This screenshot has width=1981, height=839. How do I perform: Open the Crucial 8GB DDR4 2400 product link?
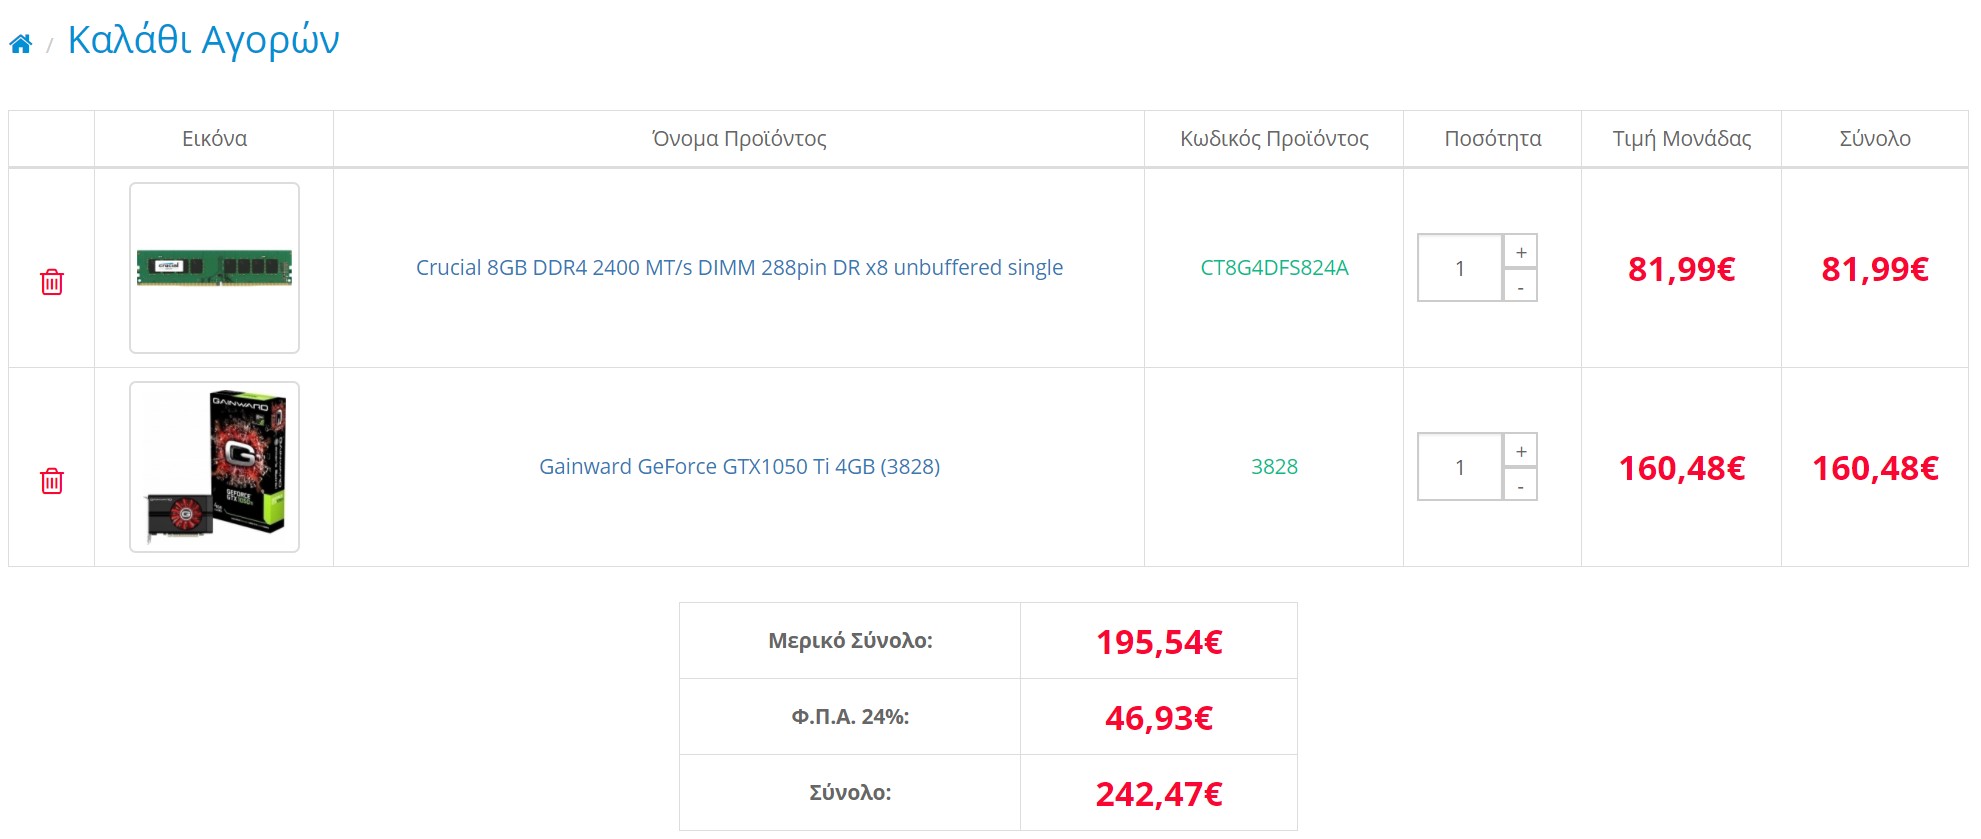(739, 268)
